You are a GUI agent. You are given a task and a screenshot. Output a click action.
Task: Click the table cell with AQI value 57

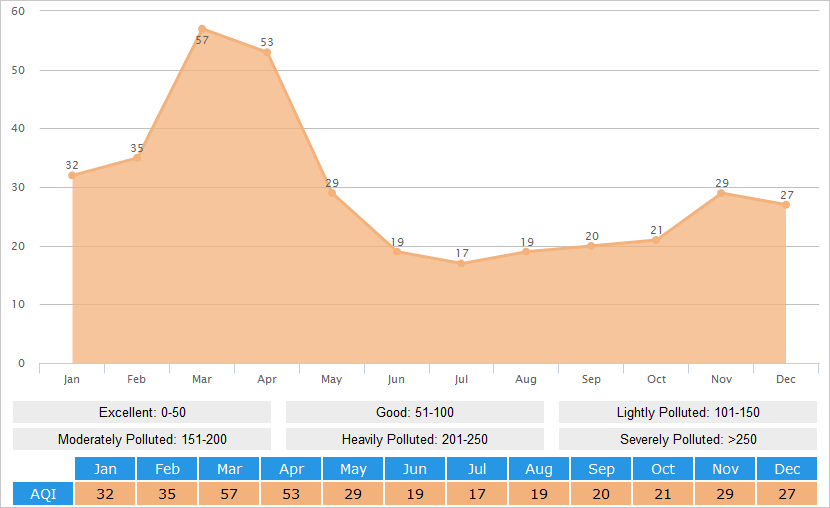(x=229, y=494)
